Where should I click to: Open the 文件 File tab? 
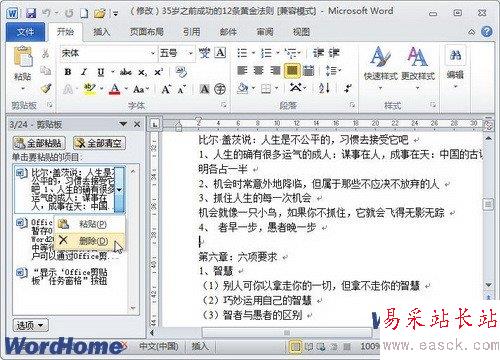click(x=25, y=32)
